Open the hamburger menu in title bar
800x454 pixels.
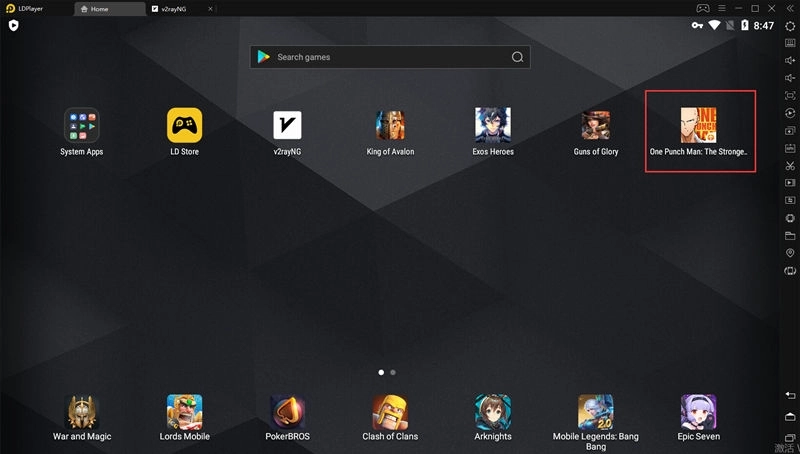coord(721,8)
